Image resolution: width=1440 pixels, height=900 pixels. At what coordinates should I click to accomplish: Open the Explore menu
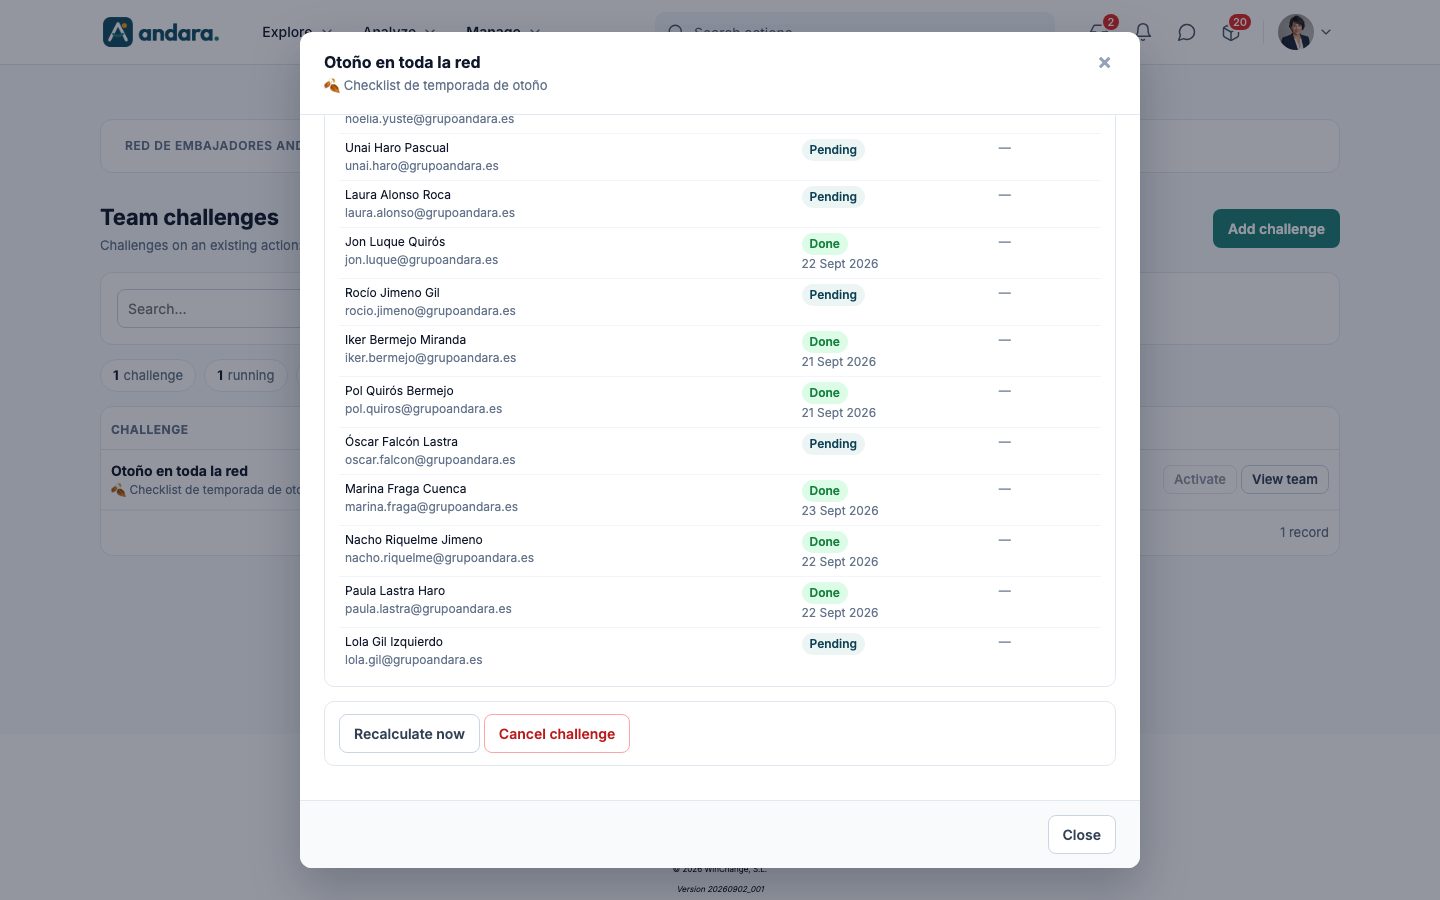tap(297, 32)
